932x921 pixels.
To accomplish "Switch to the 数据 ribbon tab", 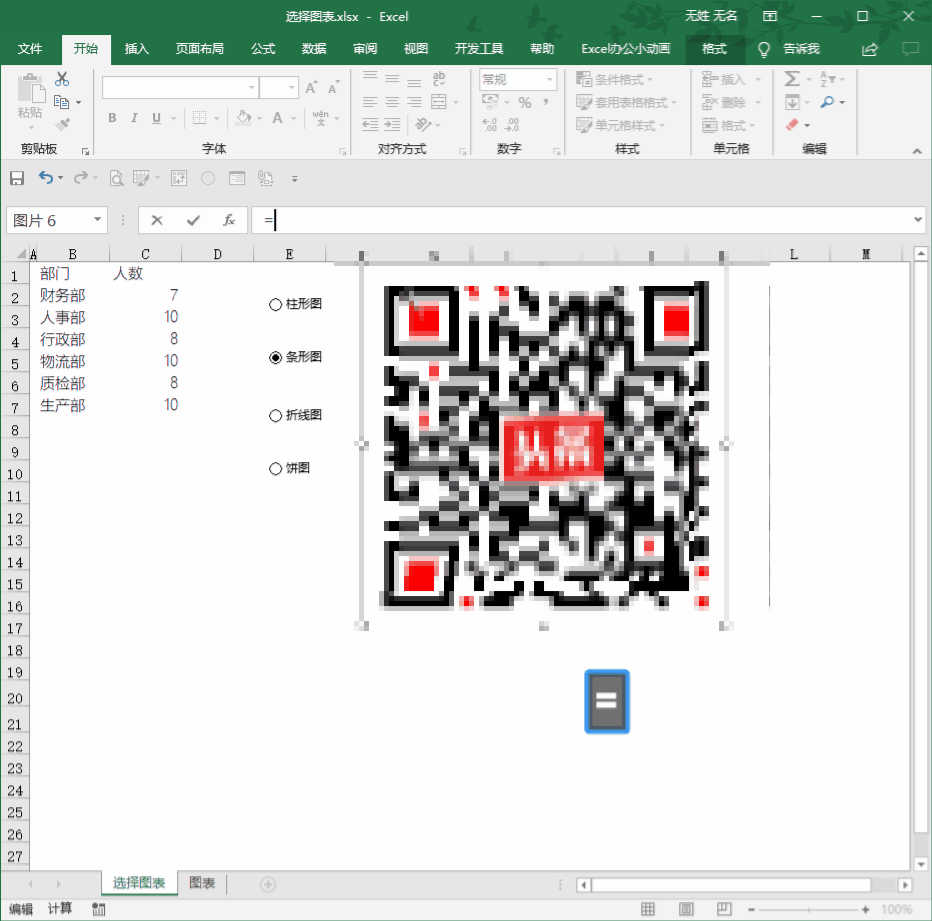I will tap(314, 49).
